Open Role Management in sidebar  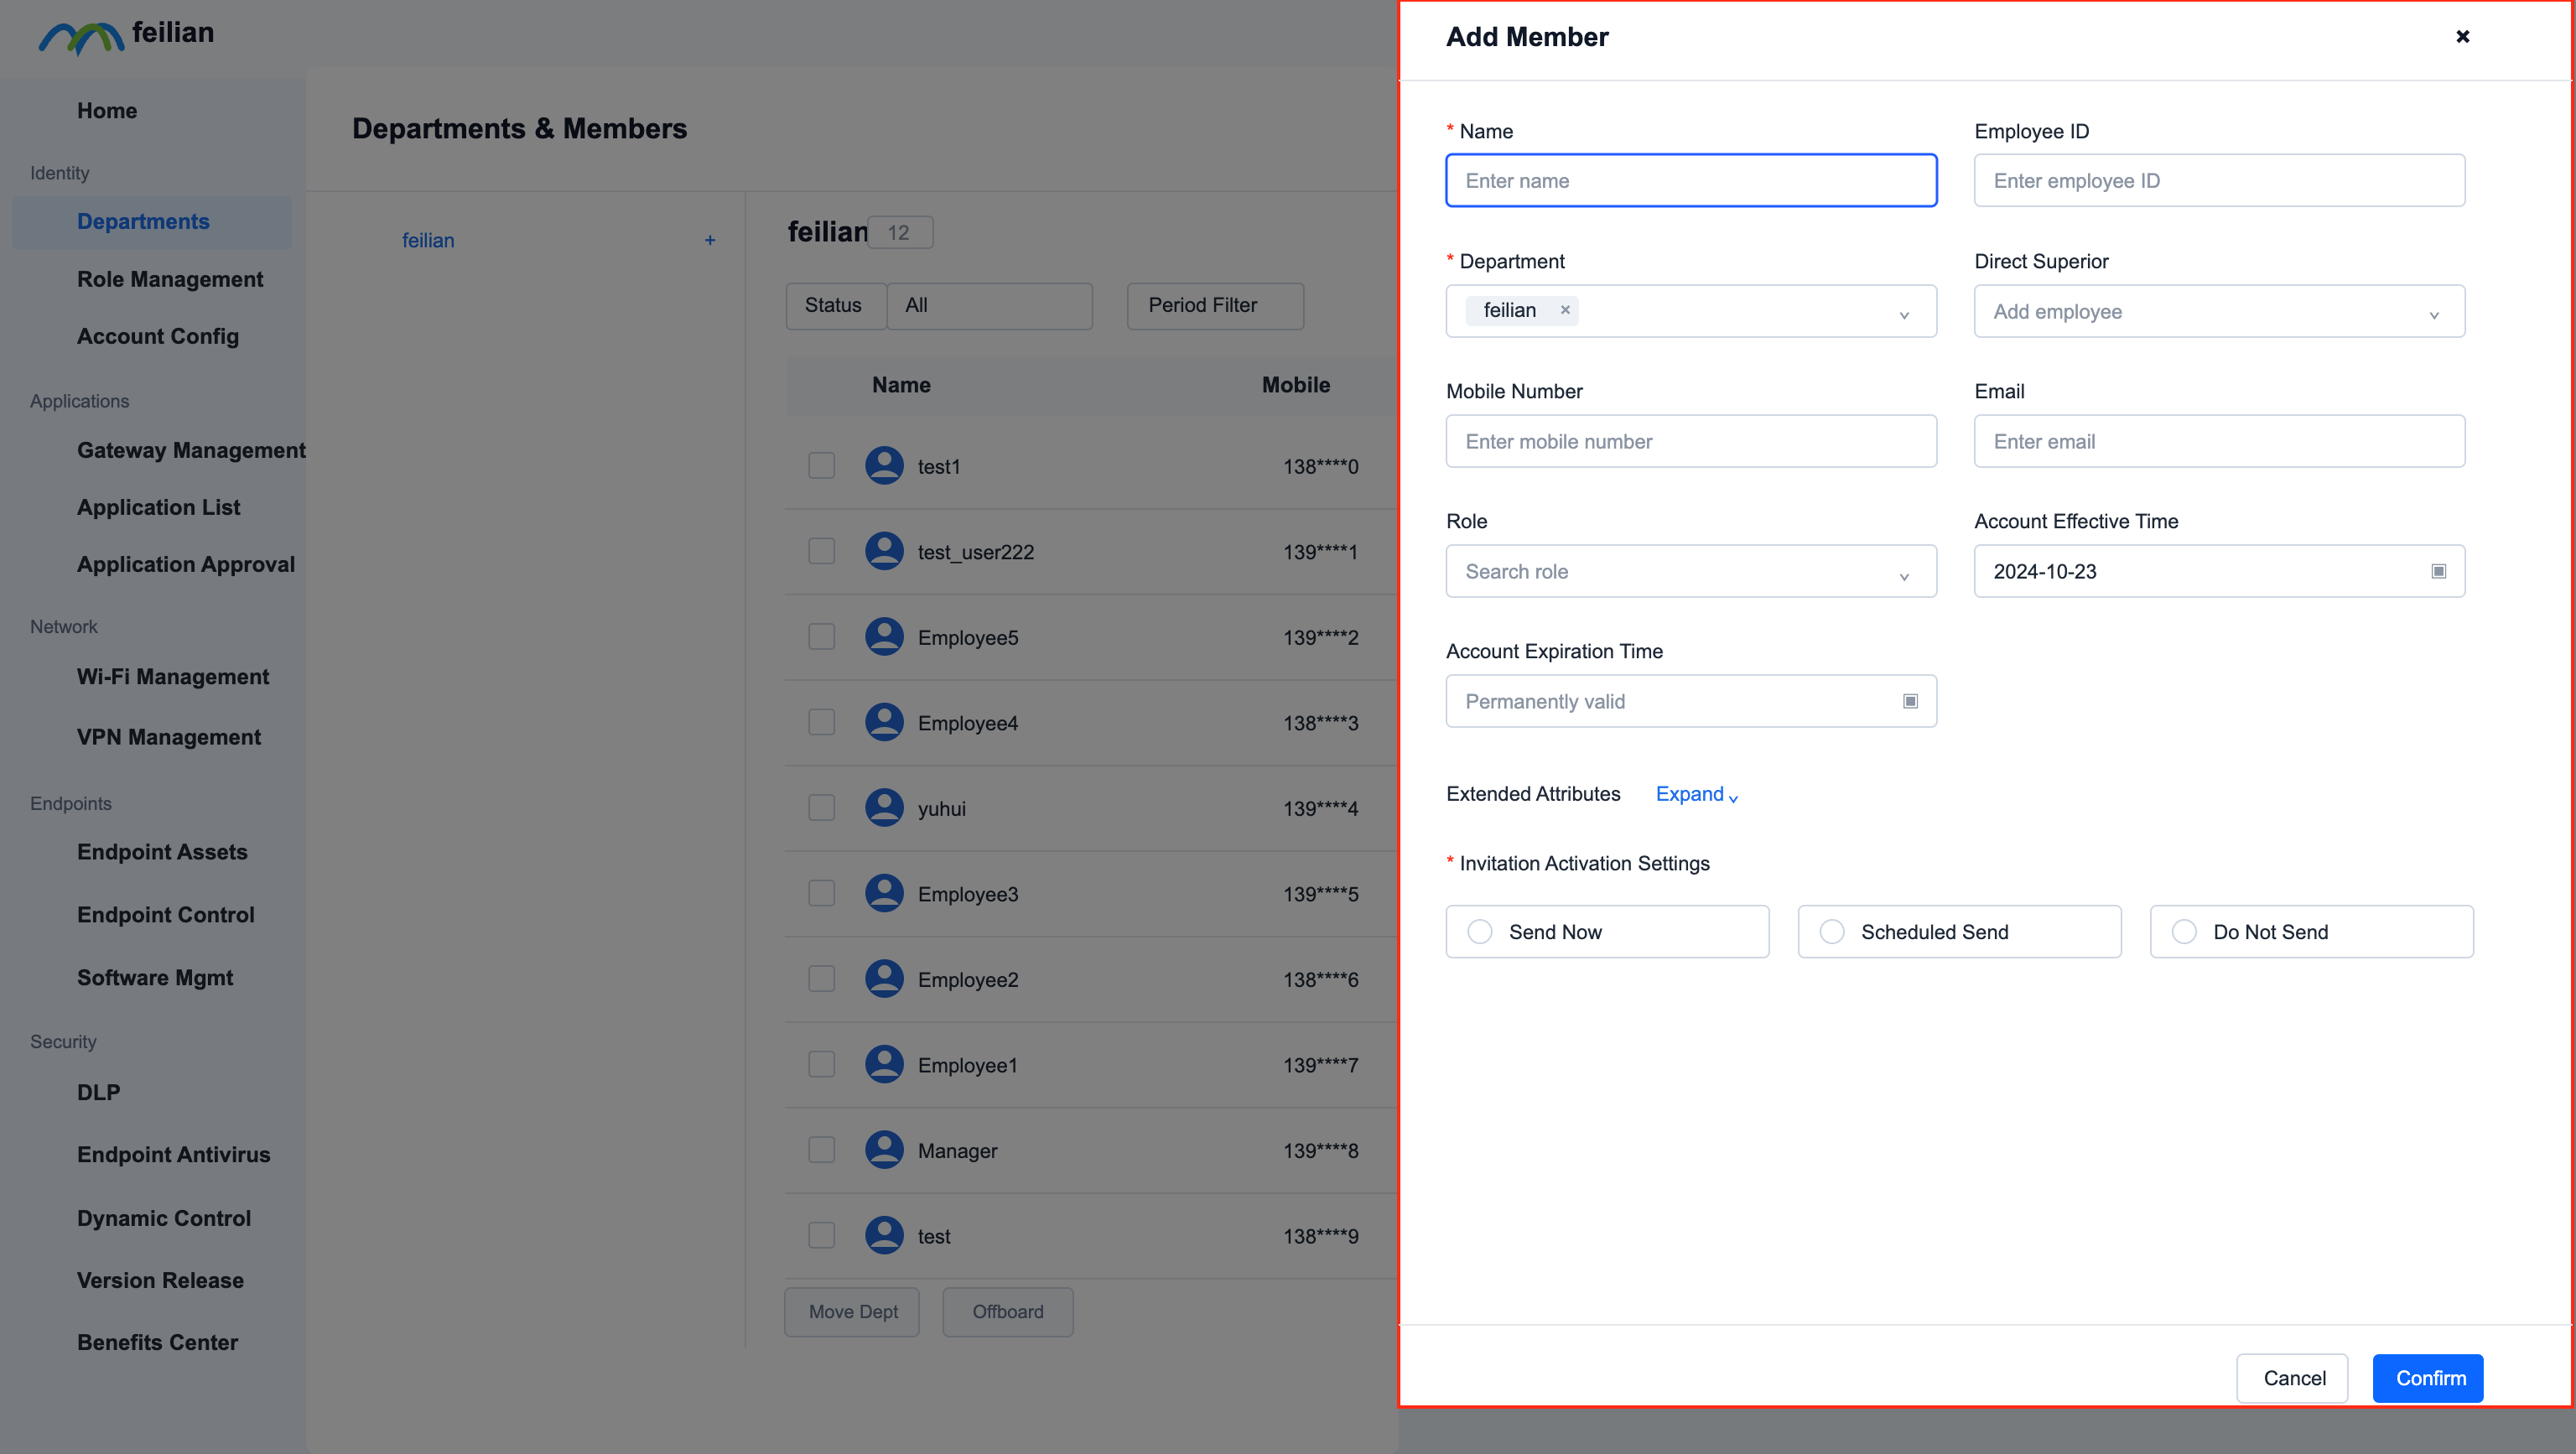tap(170, 279)
